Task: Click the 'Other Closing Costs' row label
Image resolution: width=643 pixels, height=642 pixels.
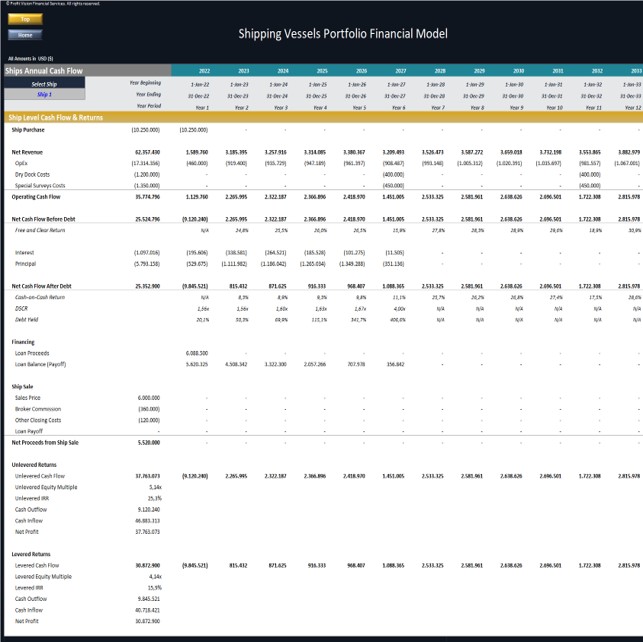Action: [38, 420]
